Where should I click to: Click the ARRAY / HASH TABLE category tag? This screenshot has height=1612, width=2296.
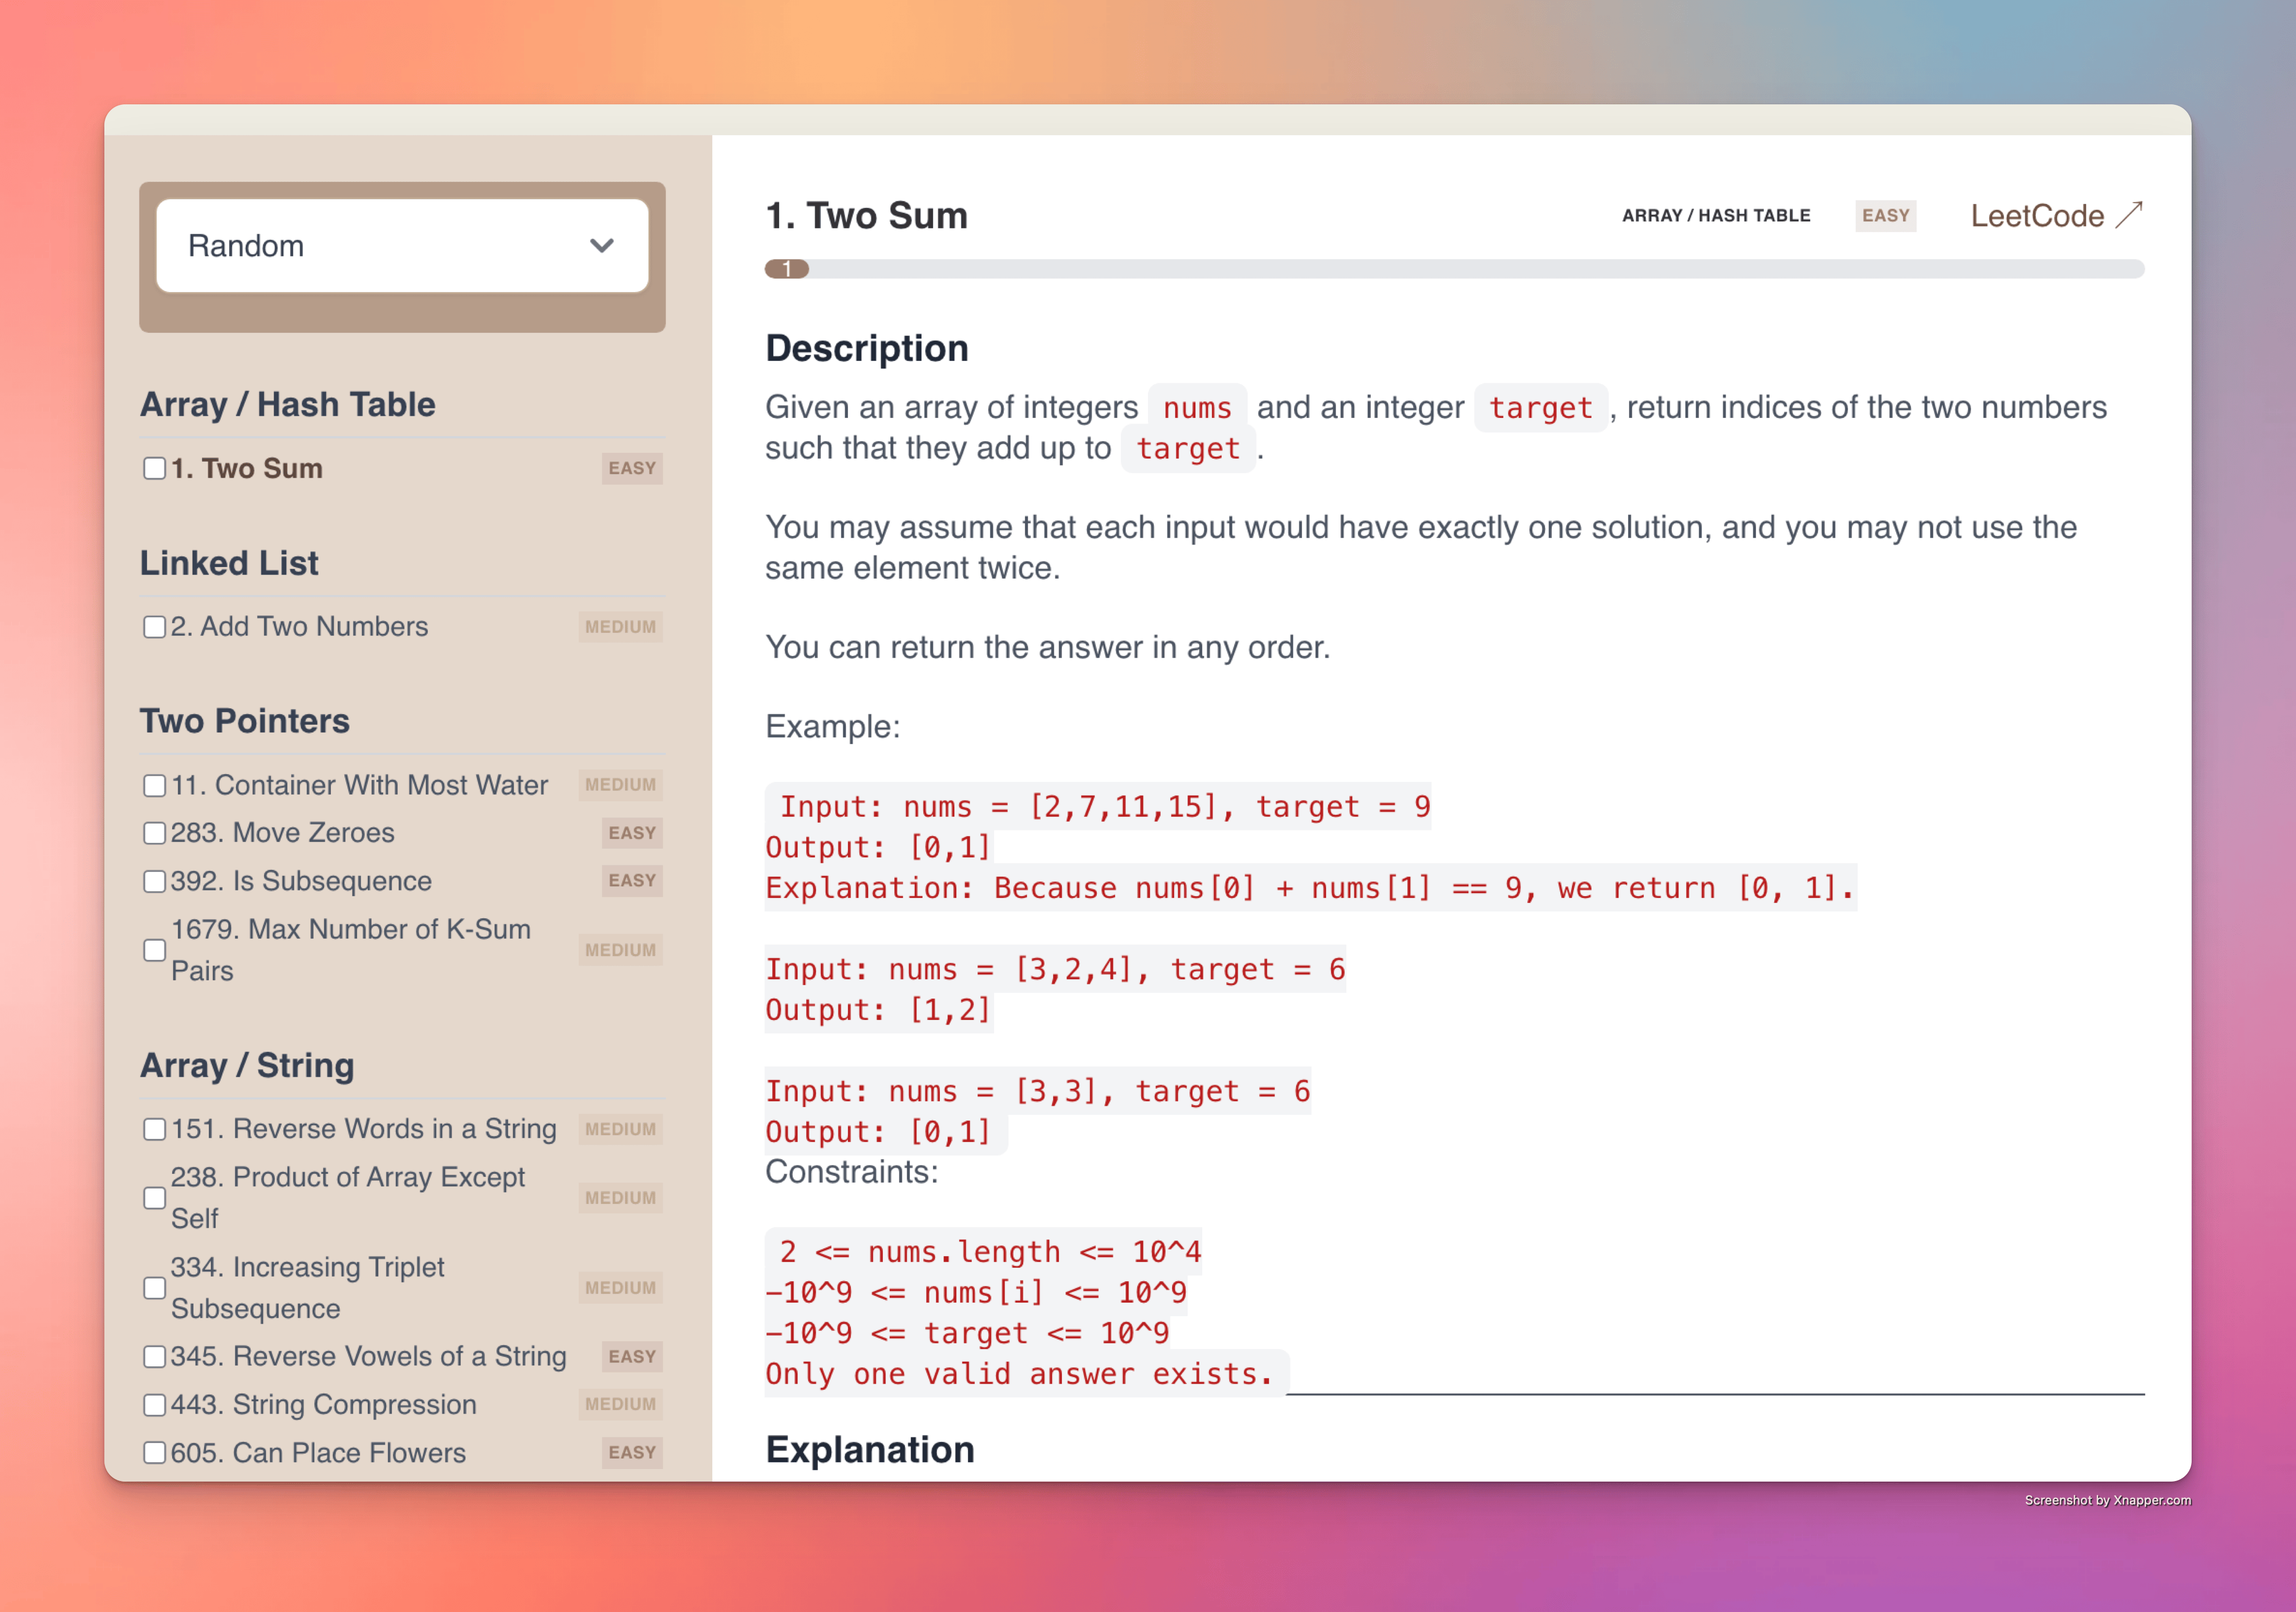(1716, 216)
